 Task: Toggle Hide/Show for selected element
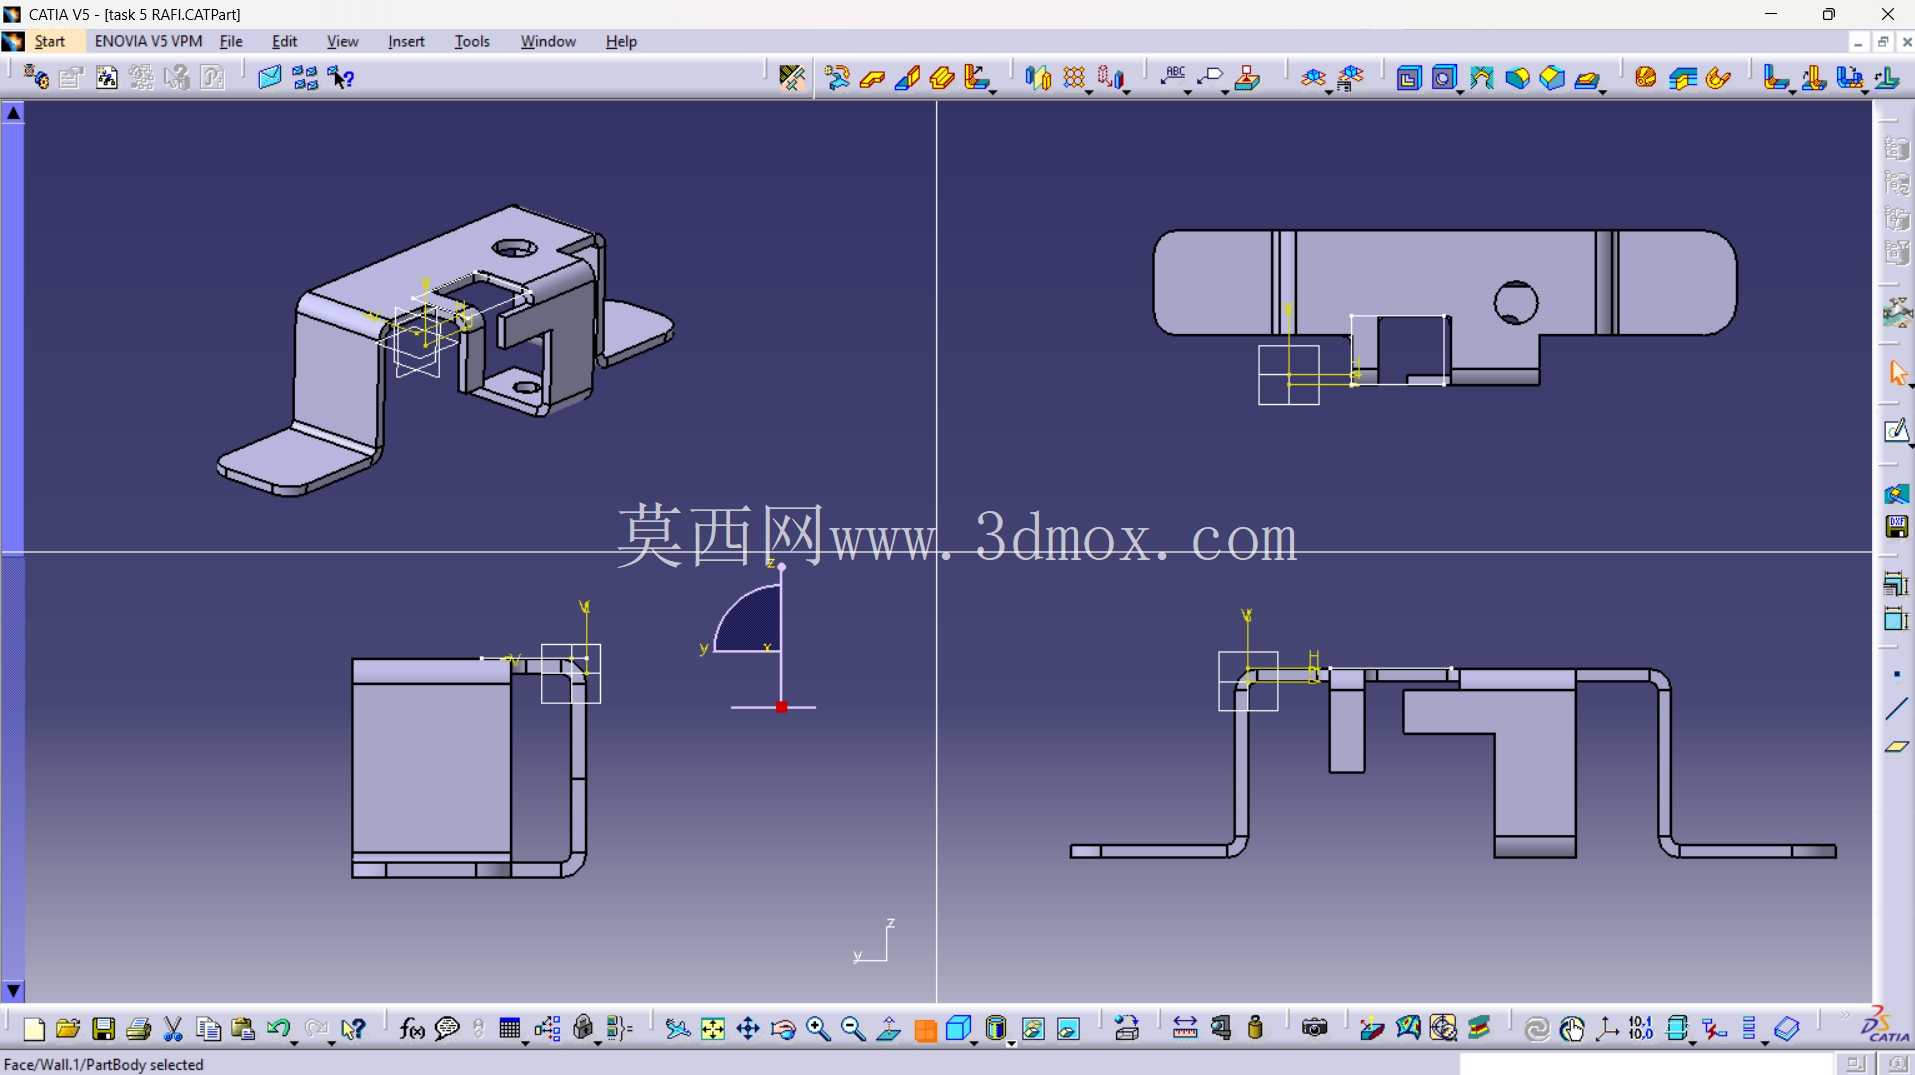pyautogui.click(x=1033, y=1029)
